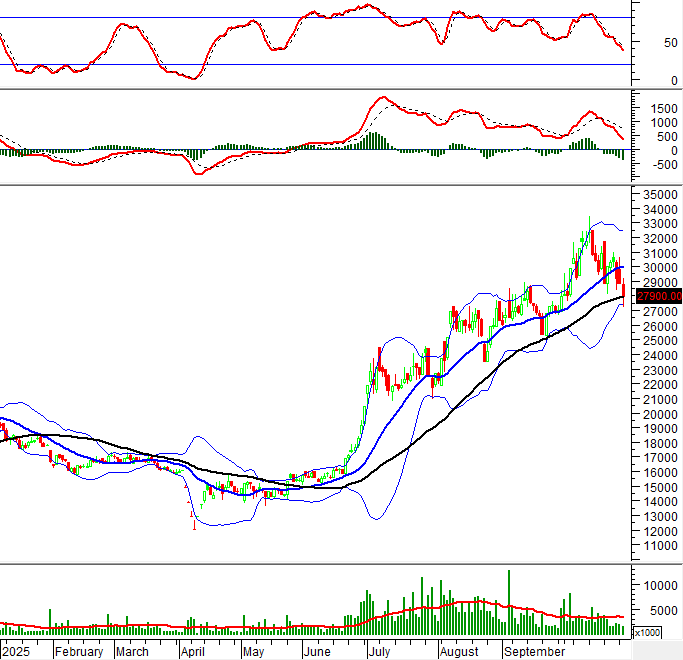Image resolution: width=683 pixels, height=660 pixels.
Task: Click the tallest volume bar in September
Action: coord(509,602)
